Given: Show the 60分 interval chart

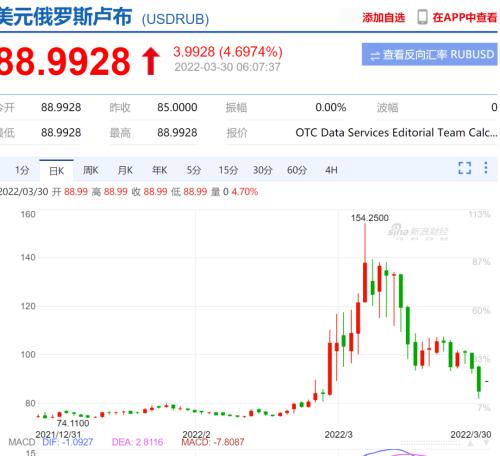Looking at the screenshot, I should pyautogui.click(x=297, y=170).
